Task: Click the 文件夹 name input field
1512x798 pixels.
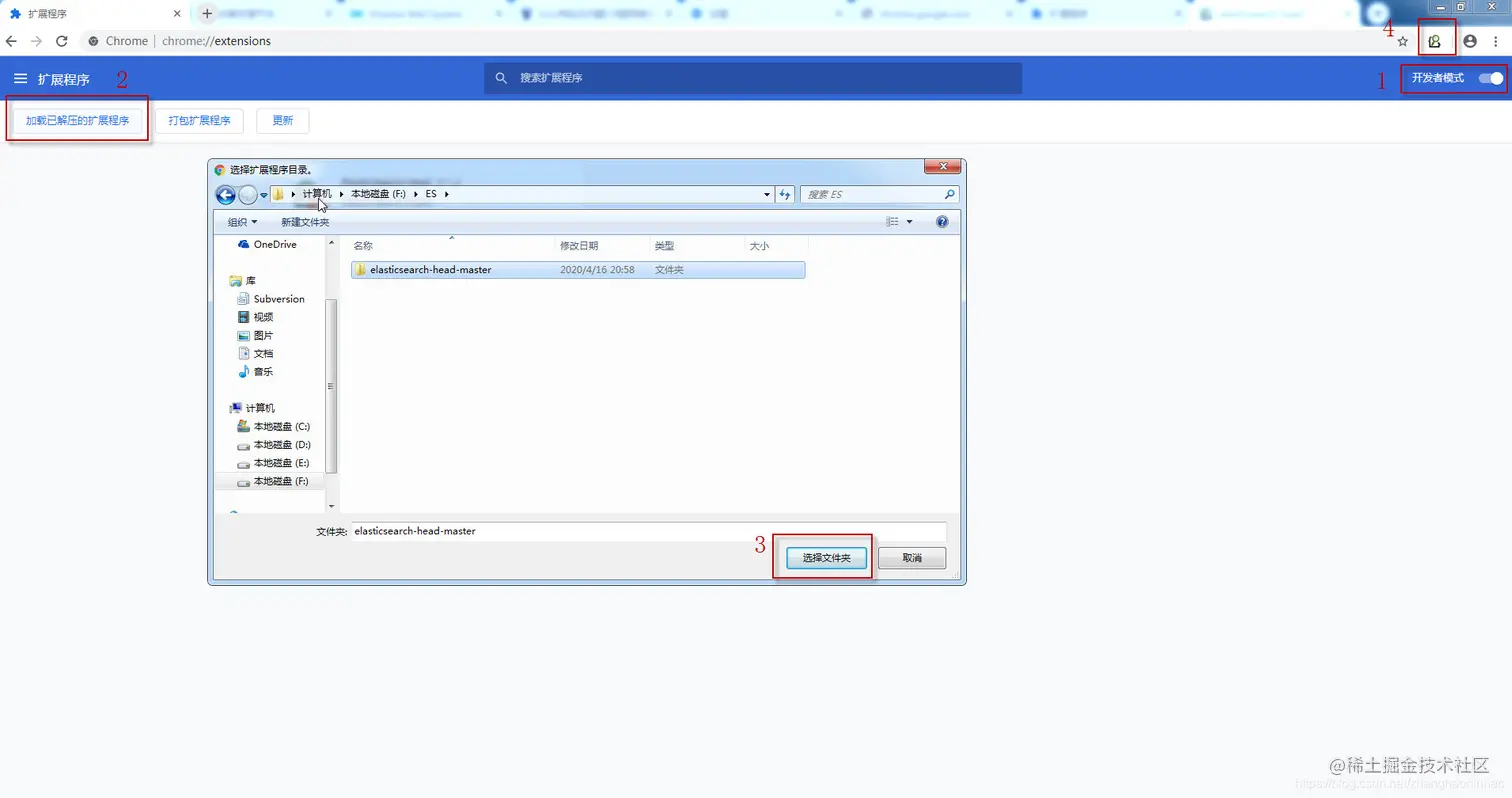Action: (x=648, y=531)
